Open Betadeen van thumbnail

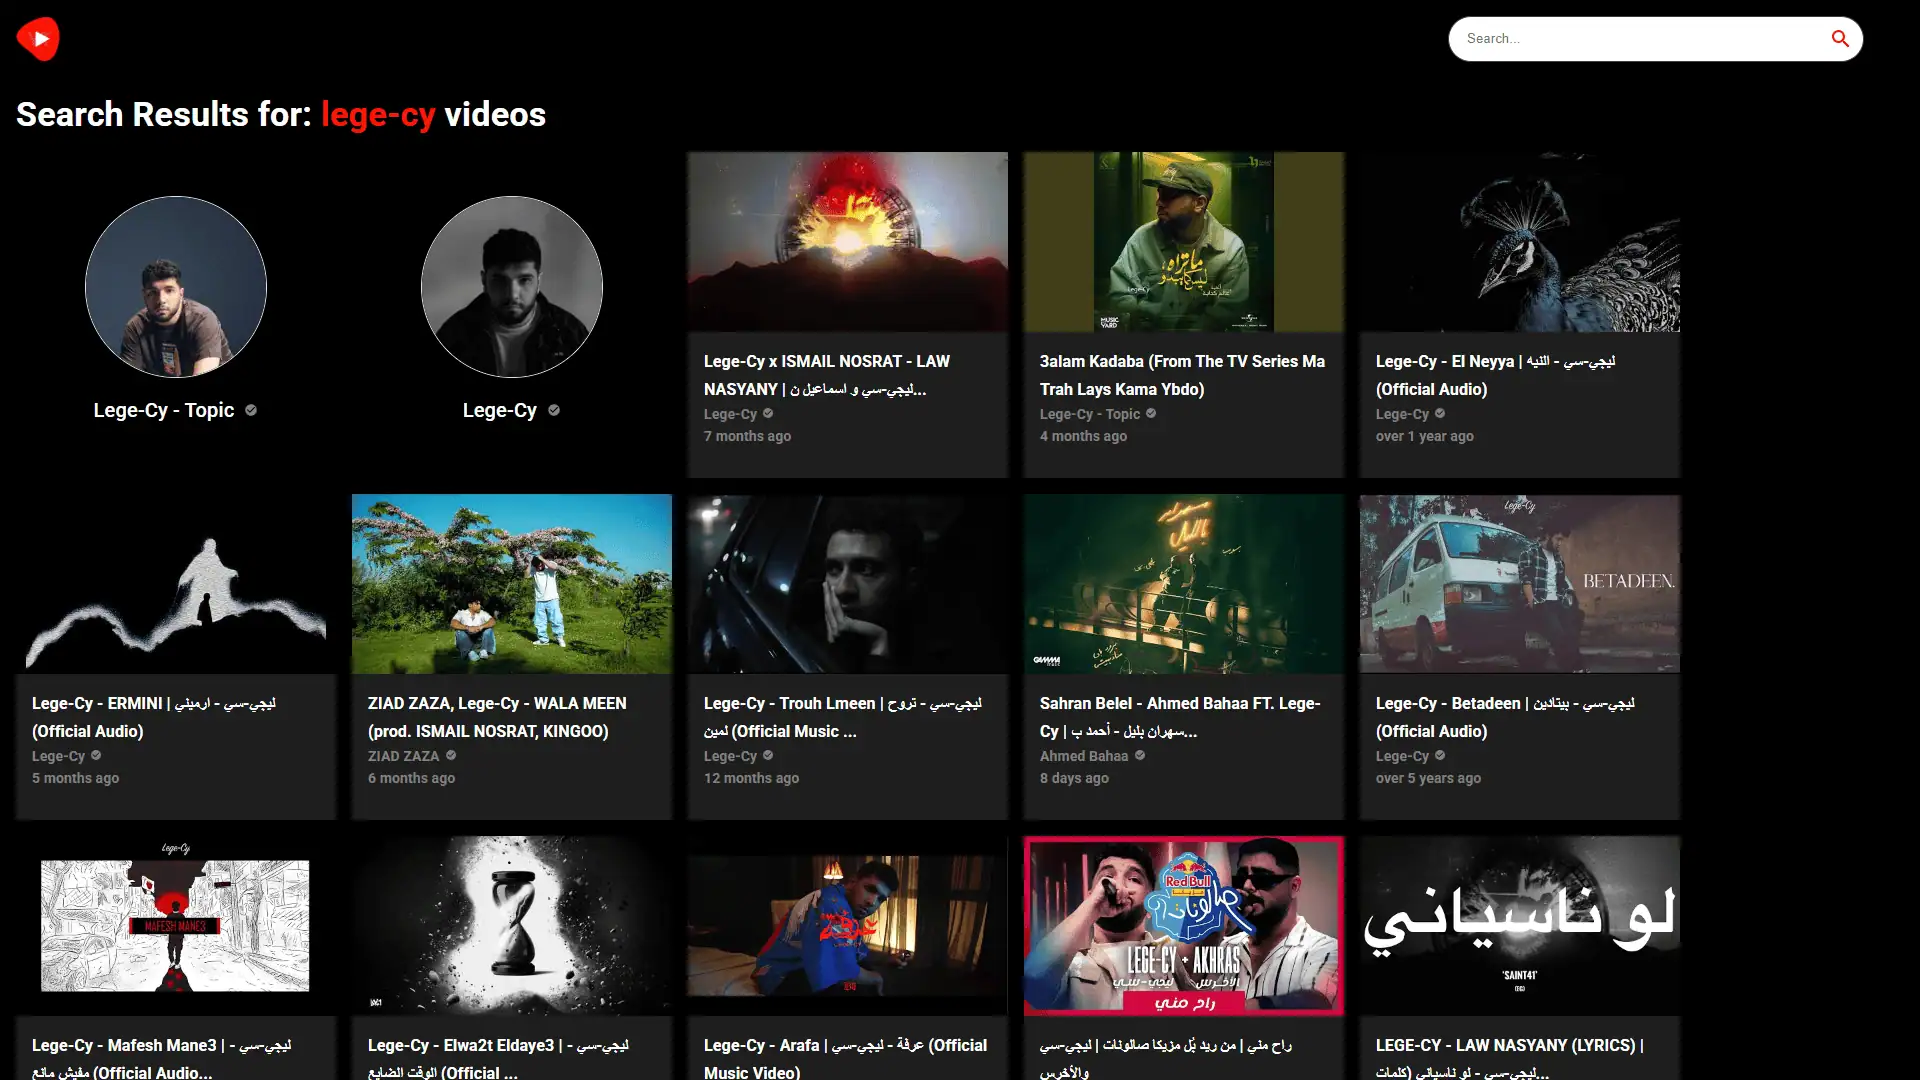[1520, 584]
